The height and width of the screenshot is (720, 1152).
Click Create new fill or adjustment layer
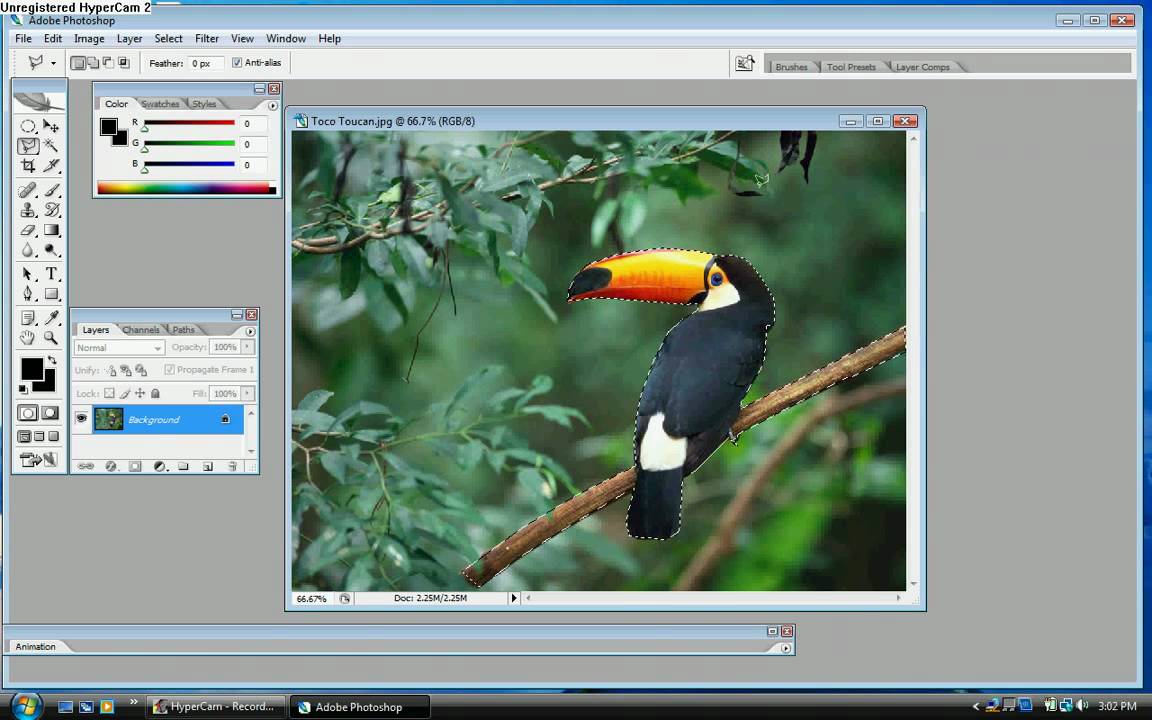coord(159,467)
